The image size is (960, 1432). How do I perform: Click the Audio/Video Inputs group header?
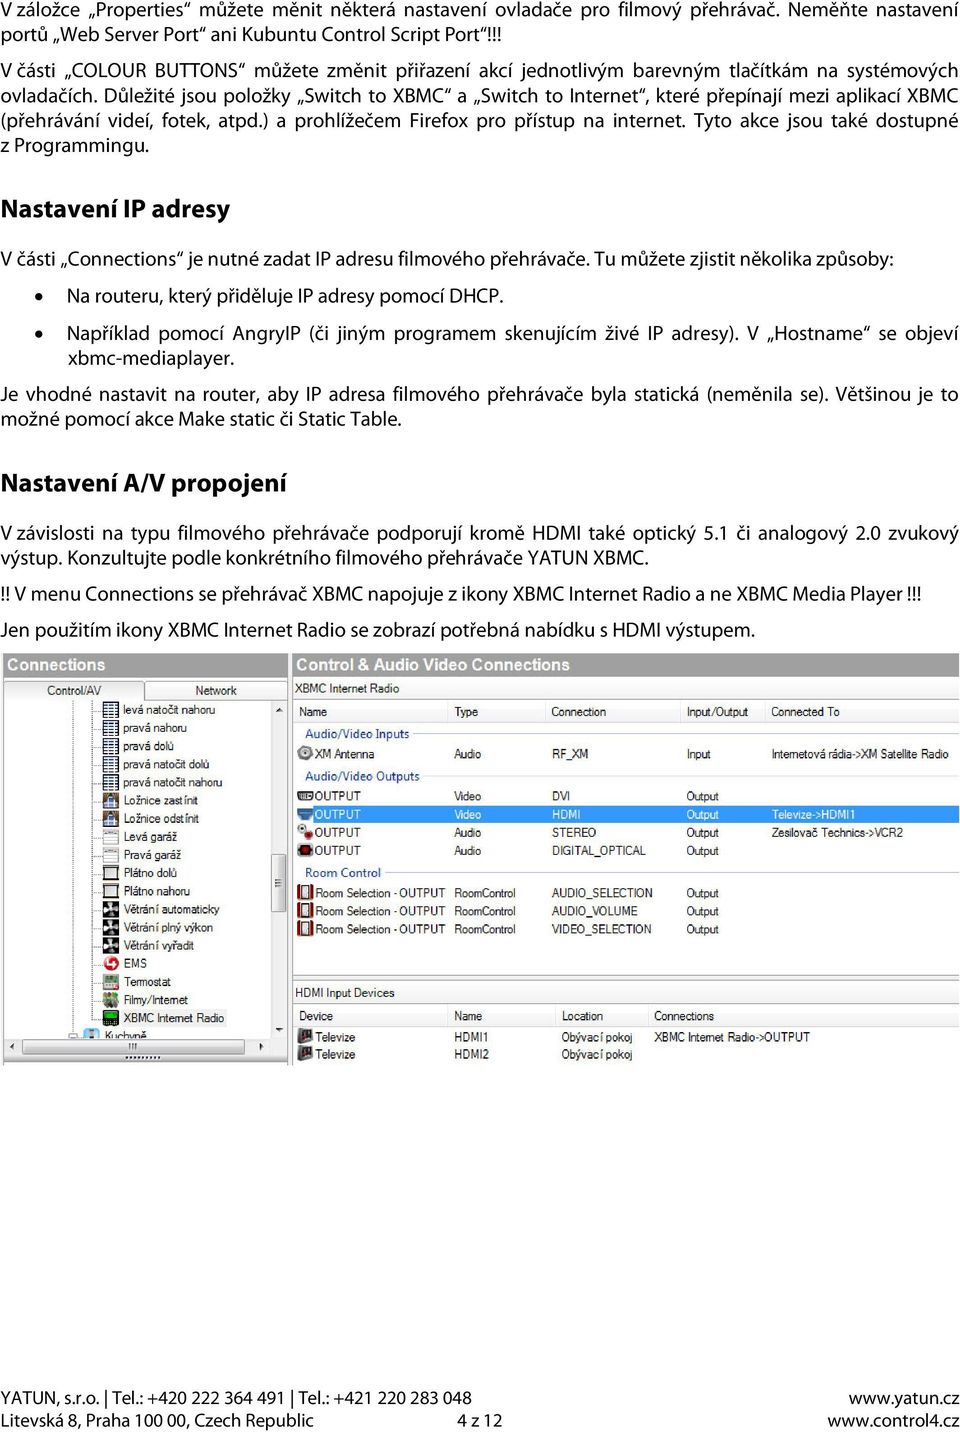[x=357, y=733]
